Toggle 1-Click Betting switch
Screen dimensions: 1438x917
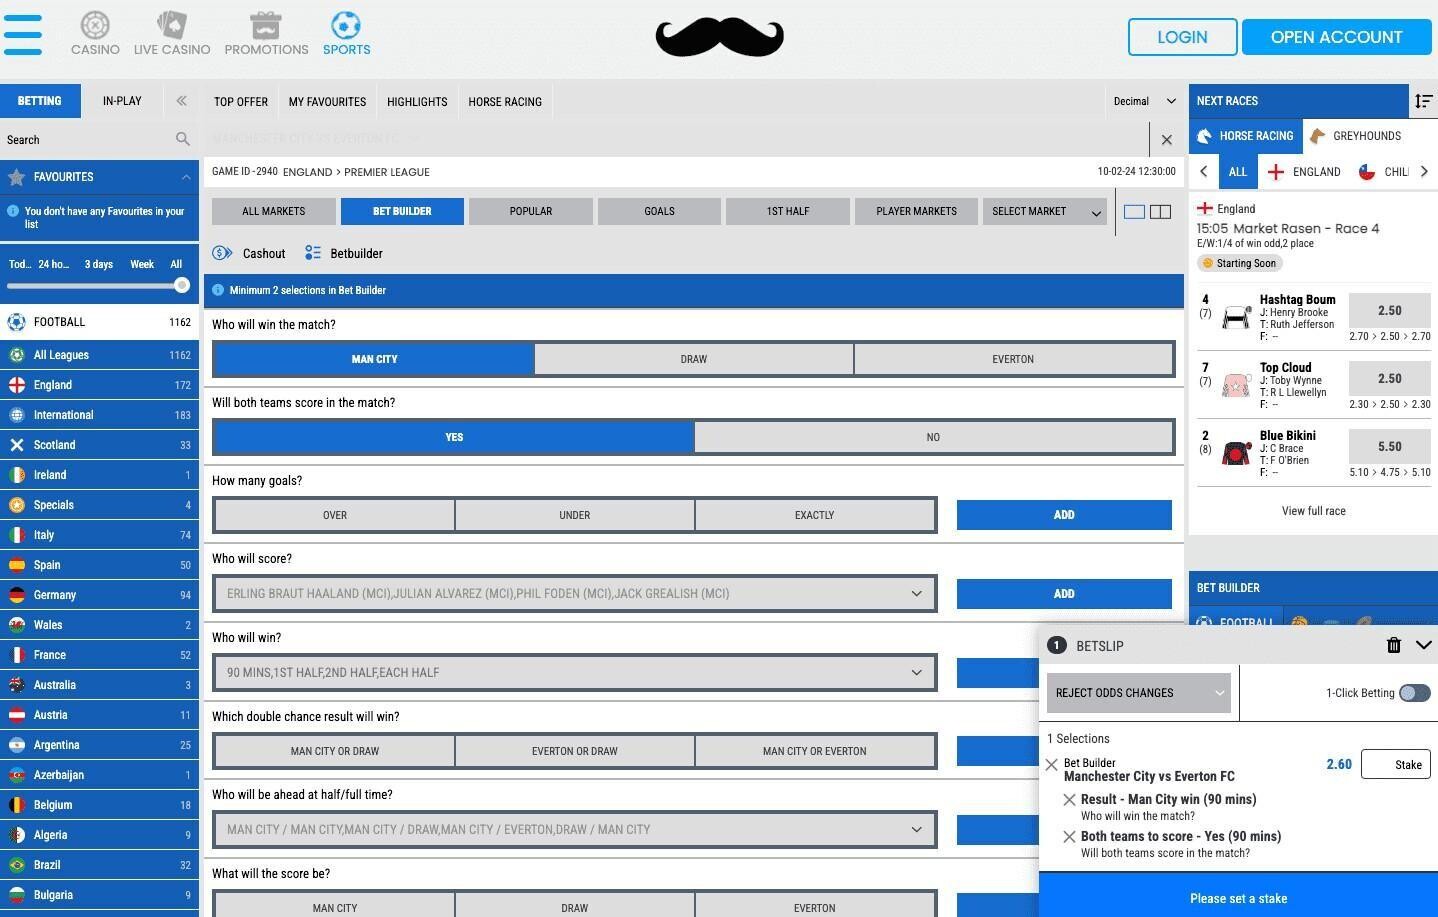tap(1414, 693)
